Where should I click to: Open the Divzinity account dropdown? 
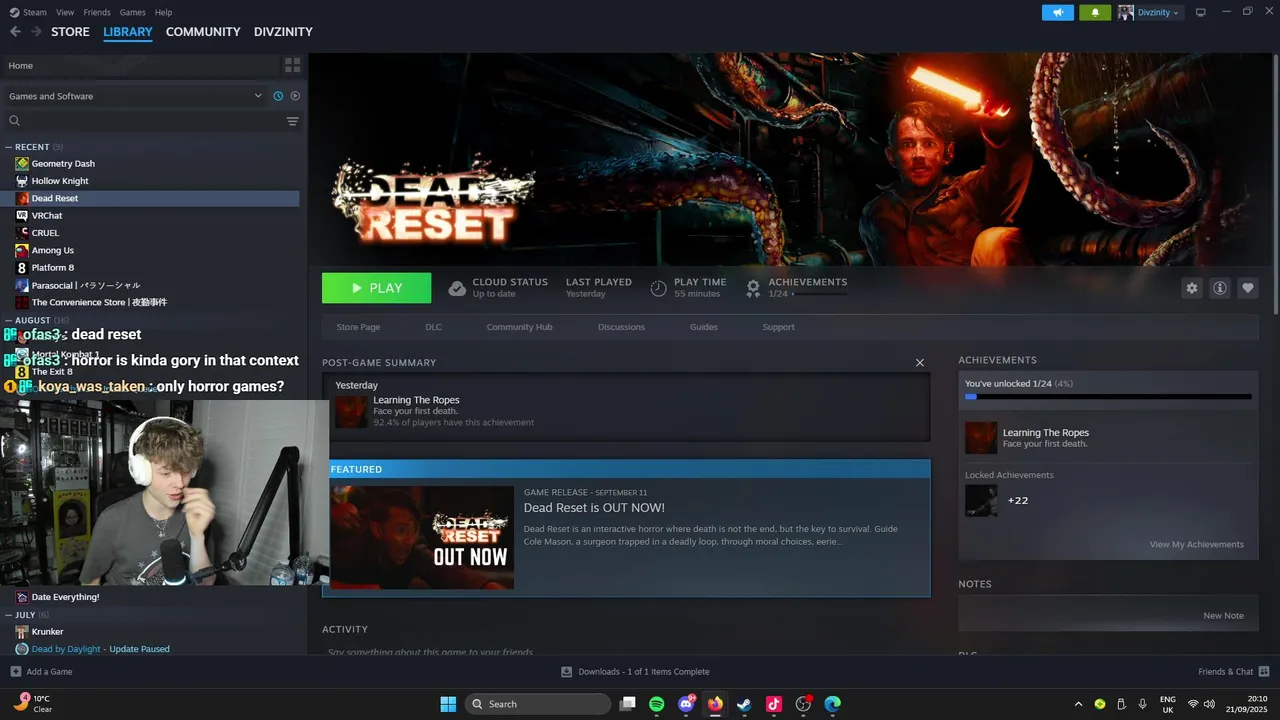[x=1149, y=12]
